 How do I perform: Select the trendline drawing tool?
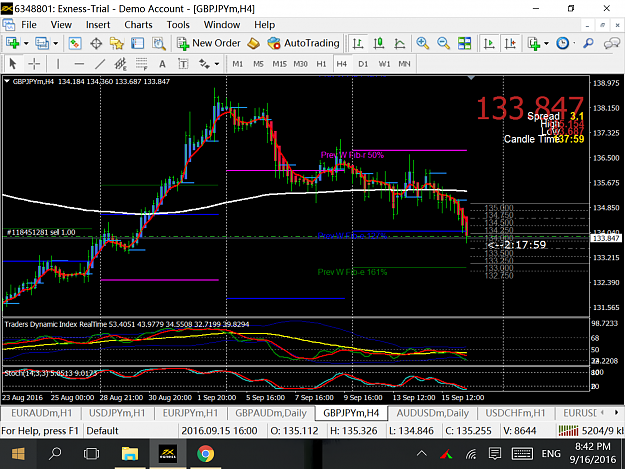click(x=100, y=64)
